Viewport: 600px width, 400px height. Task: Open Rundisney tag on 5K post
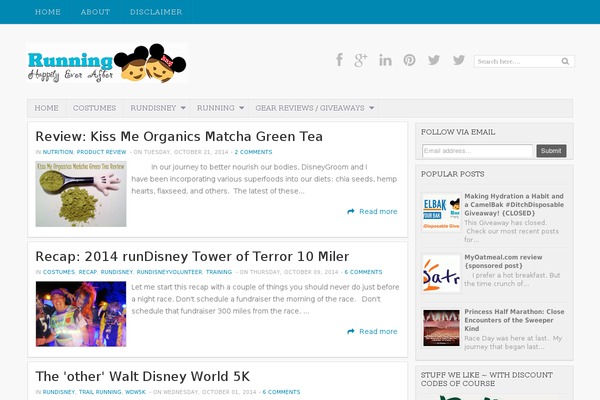click(x=59, y=392)
